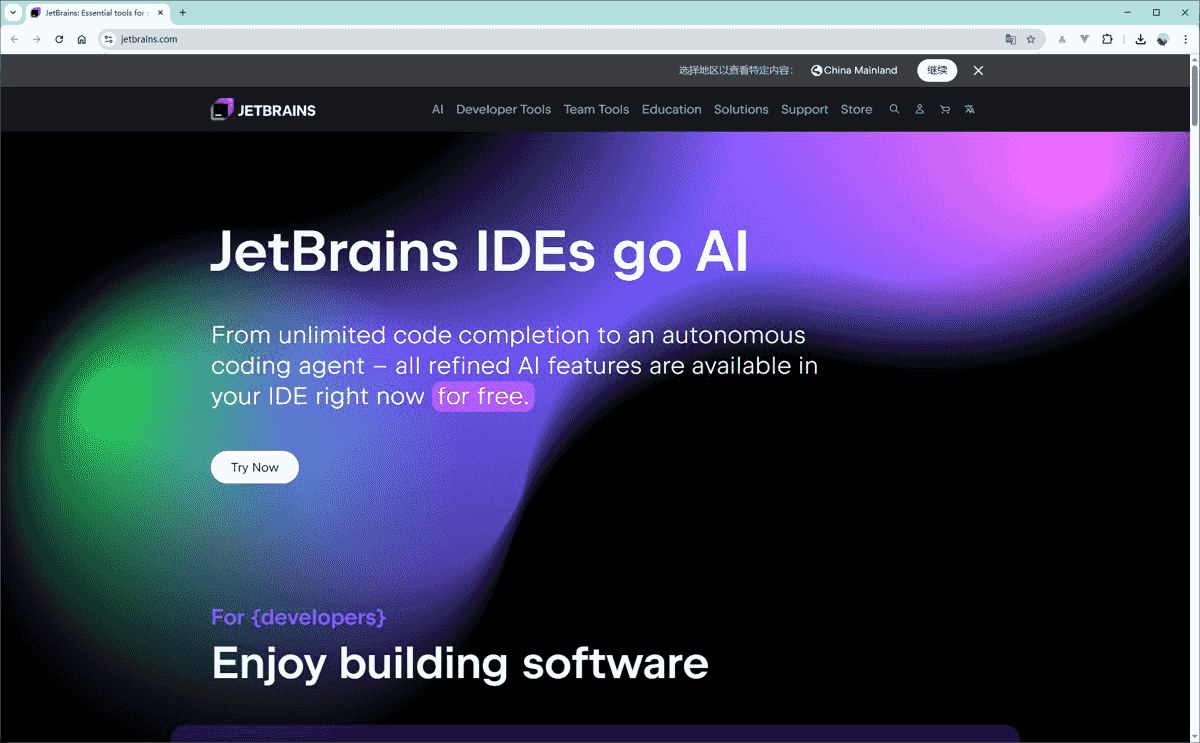Open the Store menu
The width and height of the screenshot is (1200, 743).
(x=856, y=109)
